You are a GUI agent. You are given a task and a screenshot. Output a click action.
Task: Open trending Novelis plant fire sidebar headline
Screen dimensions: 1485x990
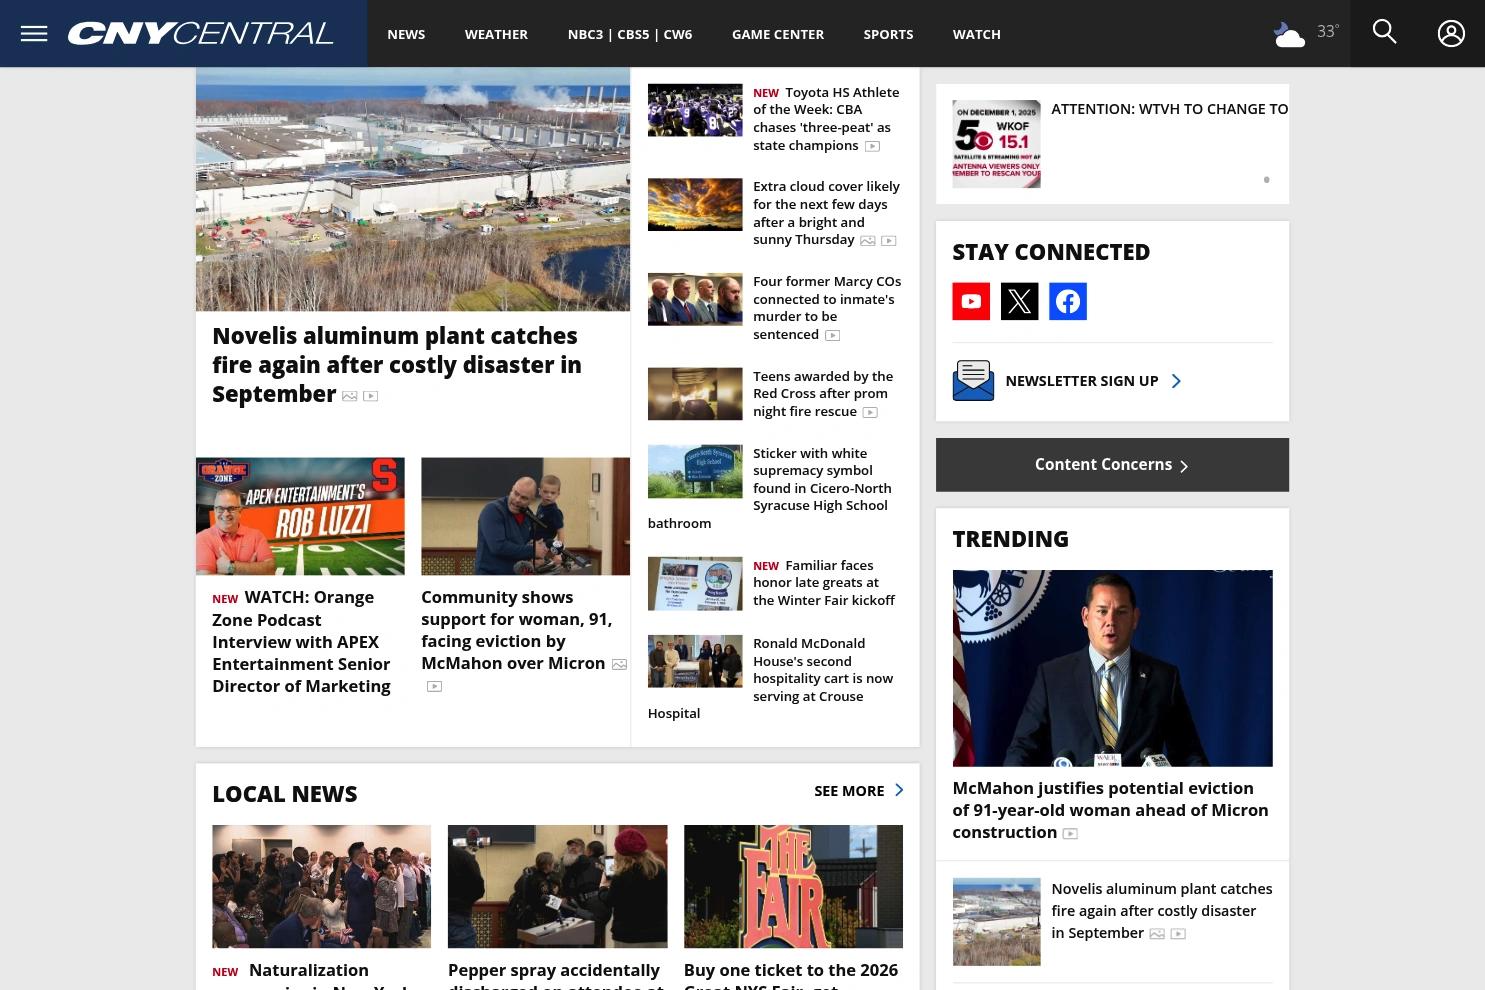pyautogui.click(x=1161, y=911)
